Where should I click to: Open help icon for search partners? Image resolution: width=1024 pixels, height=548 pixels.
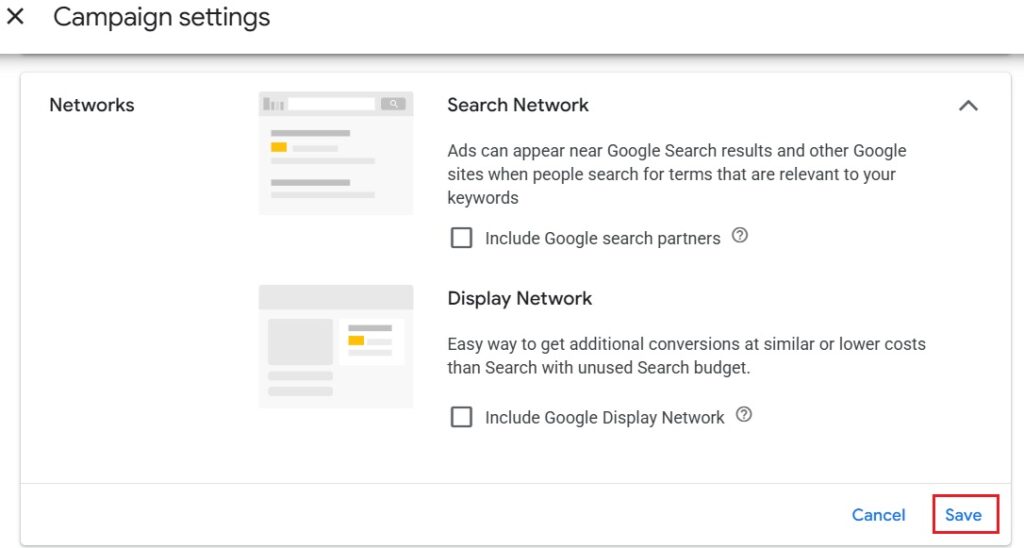click(740, 236)
